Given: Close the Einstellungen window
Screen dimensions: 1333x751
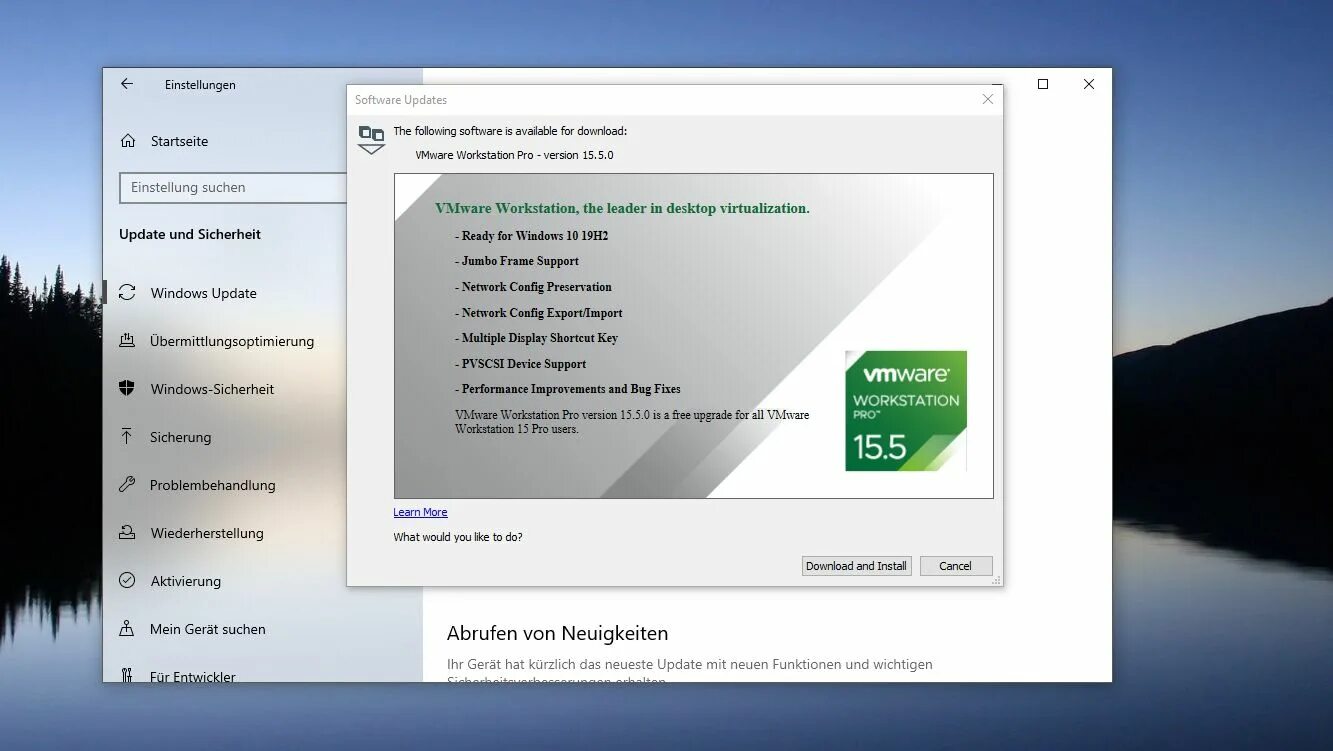Looking at the screenshot, I should 1089,84.
